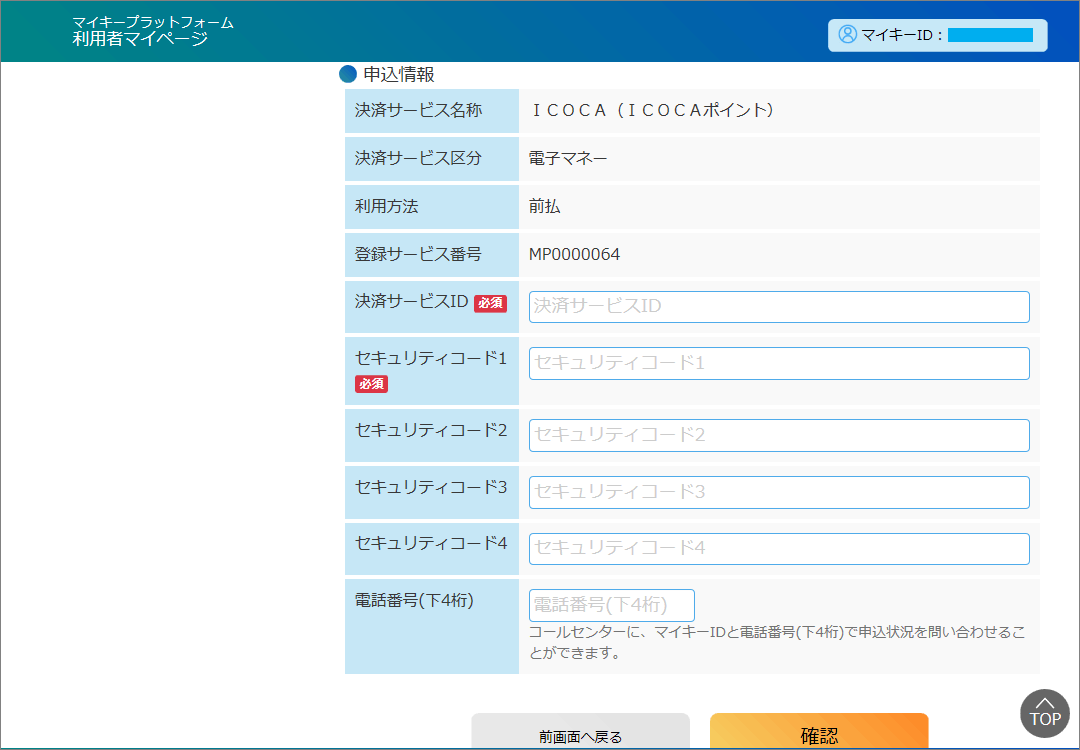Click the 前払 usage method value
1080x750 pixels.
point(545,207)
